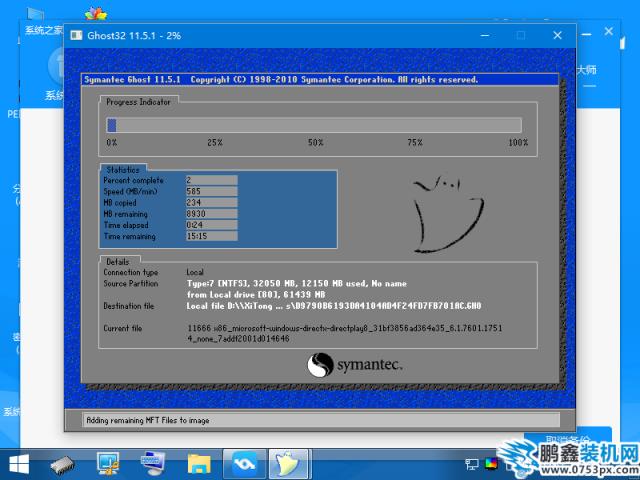
Task: Close the Ghost32 window
Action: [x=558, y=36]
